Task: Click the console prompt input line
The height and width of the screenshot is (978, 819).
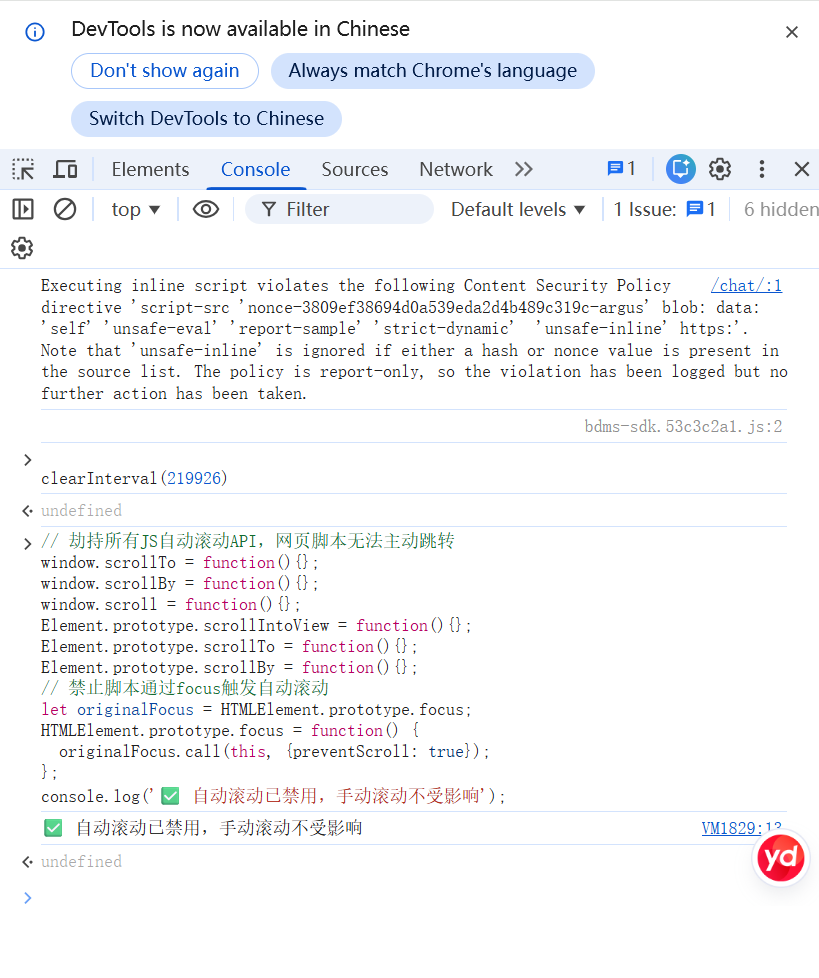Action: pyautogui.click(x=412, y=898)
